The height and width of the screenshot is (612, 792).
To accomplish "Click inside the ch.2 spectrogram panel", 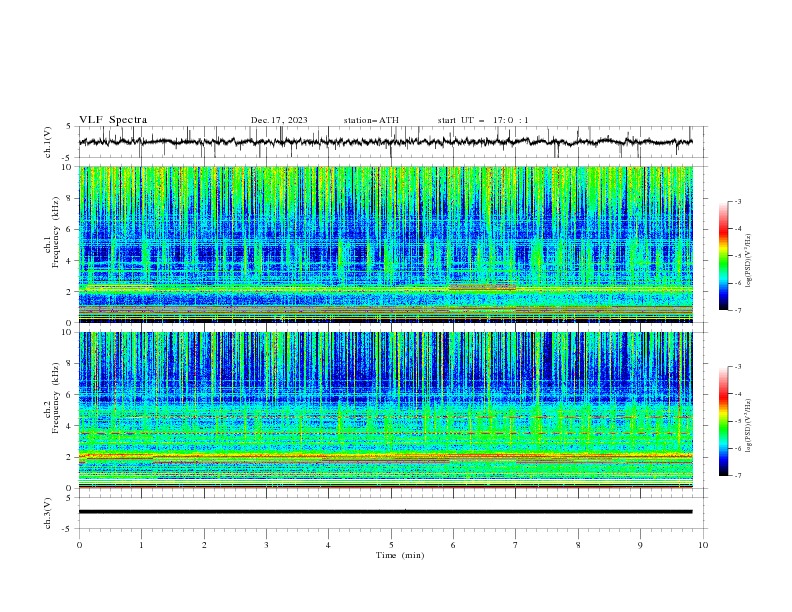I will (385, 410).
